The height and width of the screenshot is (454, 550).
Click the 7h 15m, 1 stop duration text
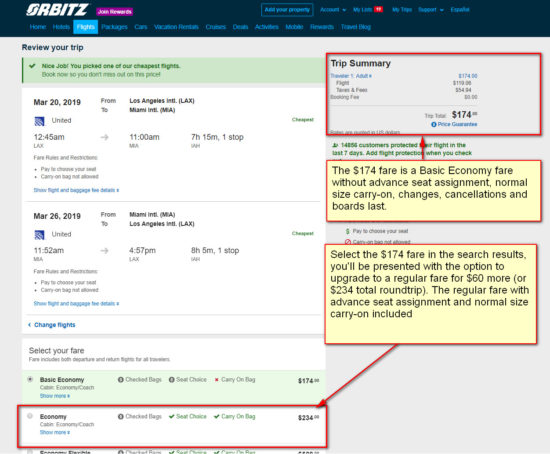pyautogui.click(x=217, y=137)
